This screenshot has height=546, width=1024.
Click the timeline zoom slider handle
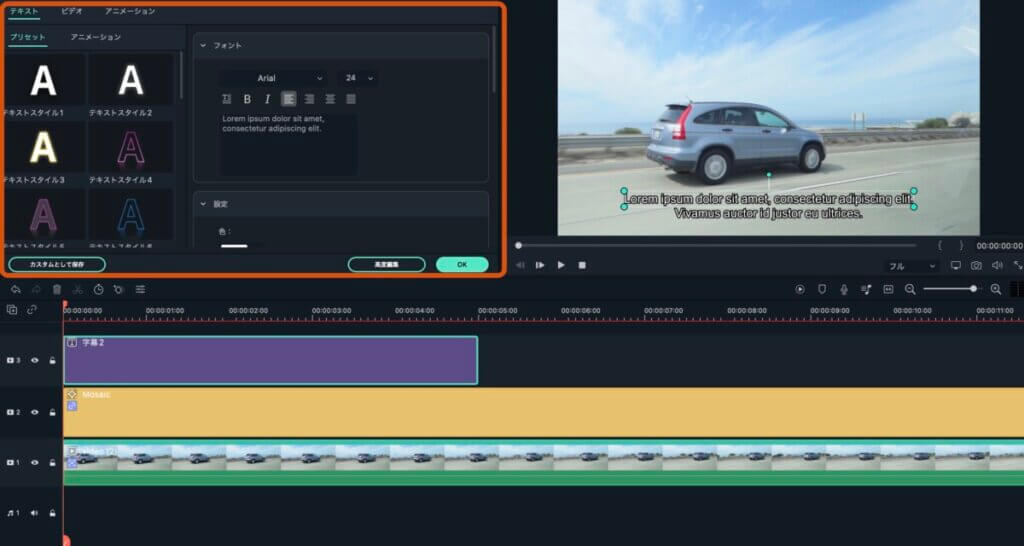[974, 289]
